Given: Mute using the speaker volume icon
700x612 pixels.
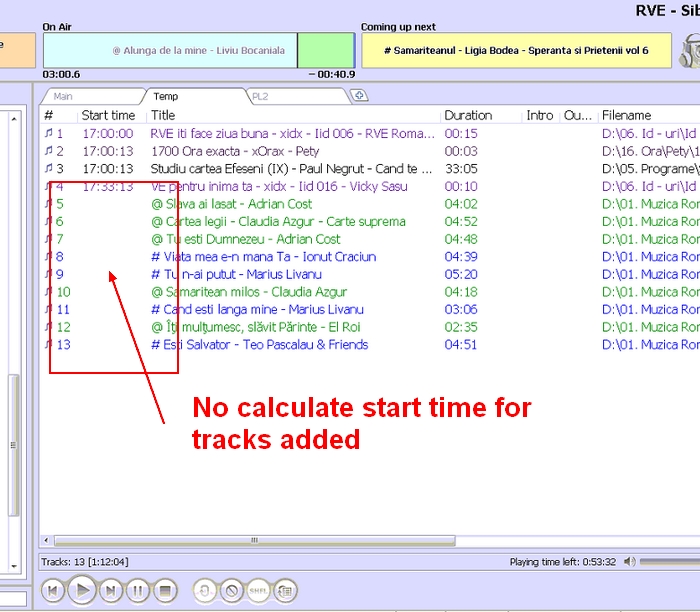Looking at the screenshot, I should click(629, 562).
